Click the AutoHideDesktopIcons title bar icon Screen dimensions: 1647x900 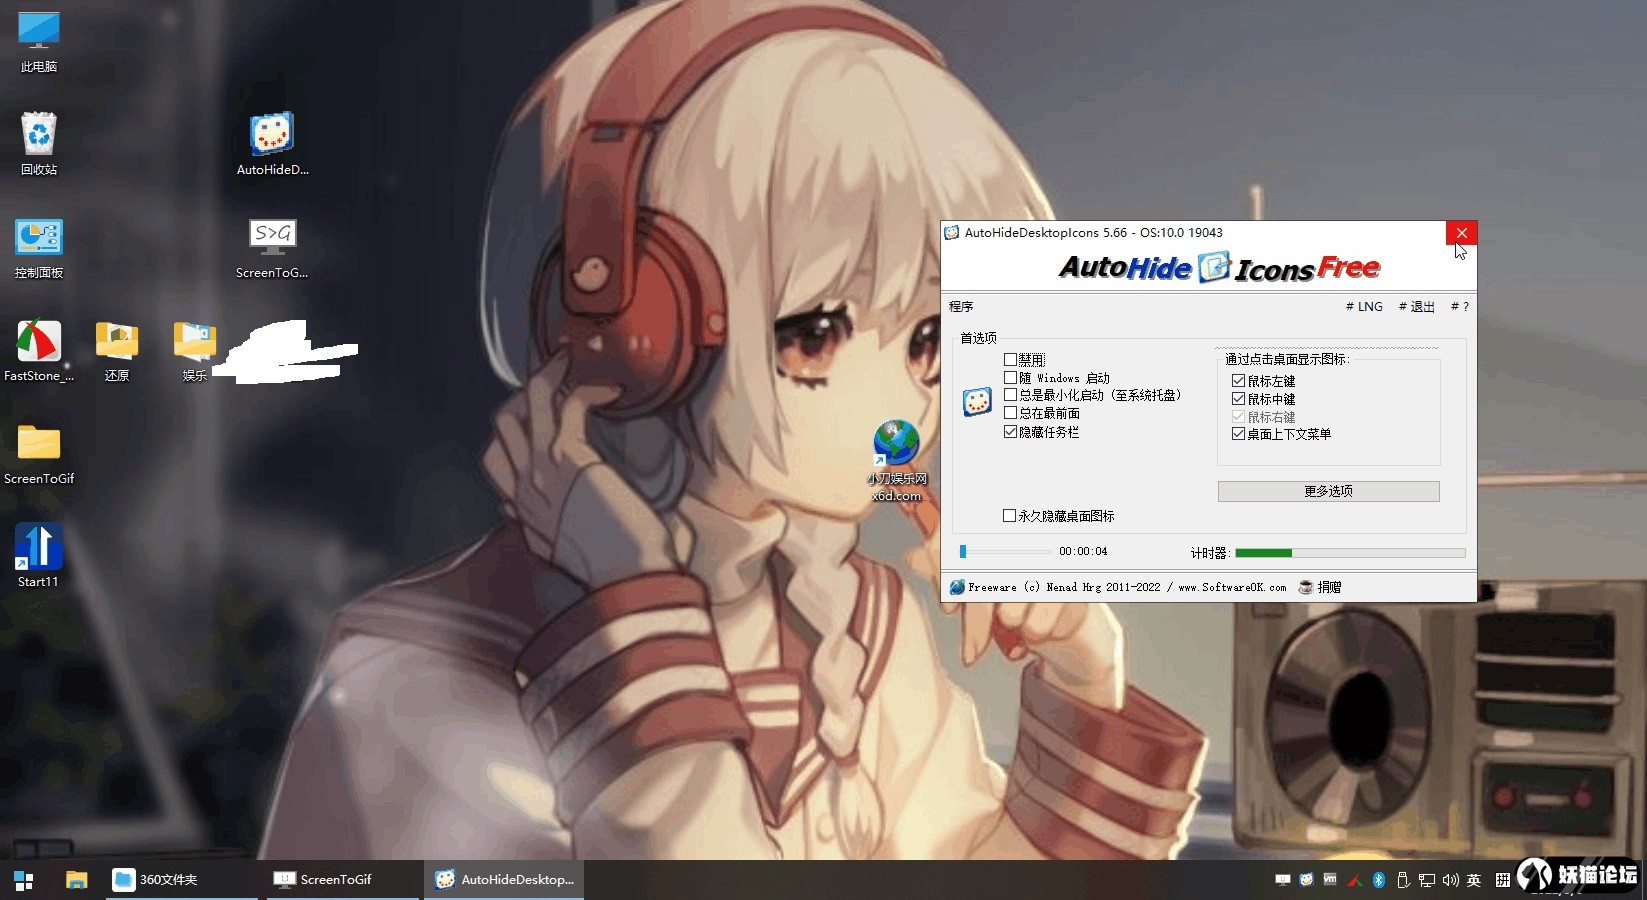[x=952, y=233]
